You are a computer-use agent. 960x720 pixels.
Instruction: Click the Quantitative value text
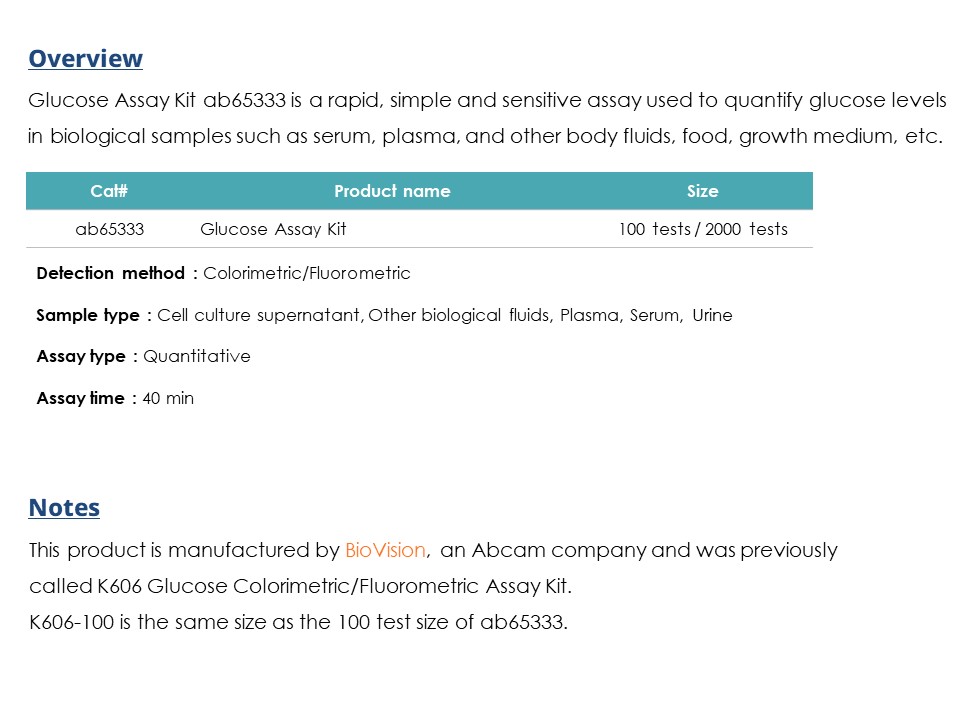tap(197, 356)
